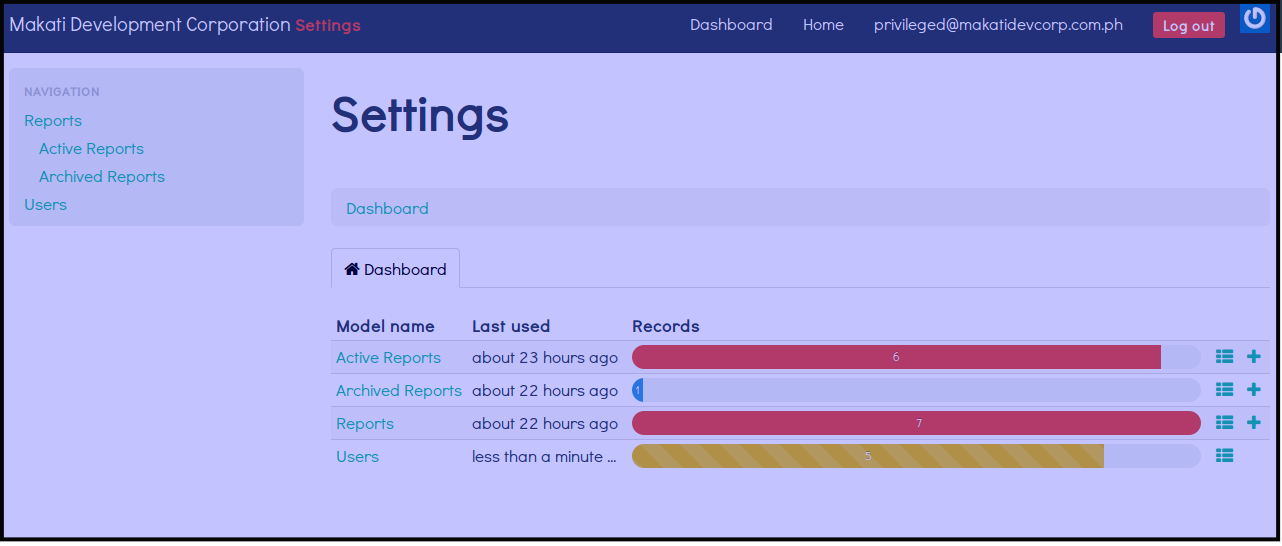Image resolution: width=1282 pixels, height=546 pixels.
Task: Click the Model name column header
Action: pos(385,326)
